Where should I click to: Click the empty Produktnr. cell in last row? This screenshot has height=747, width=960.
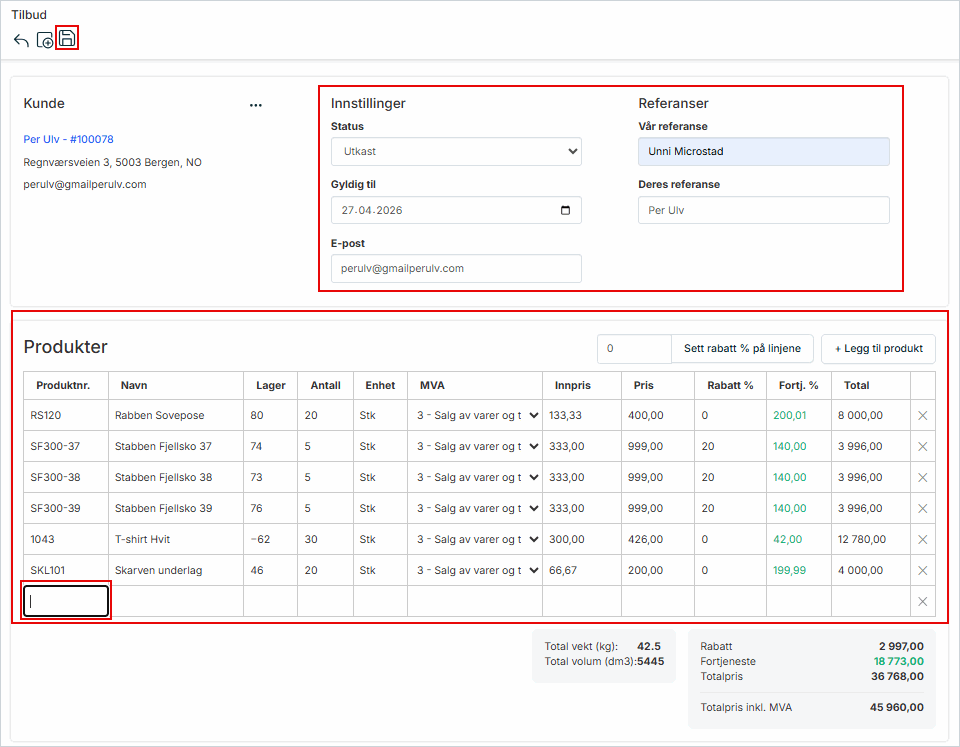click(x=67, y=601)
